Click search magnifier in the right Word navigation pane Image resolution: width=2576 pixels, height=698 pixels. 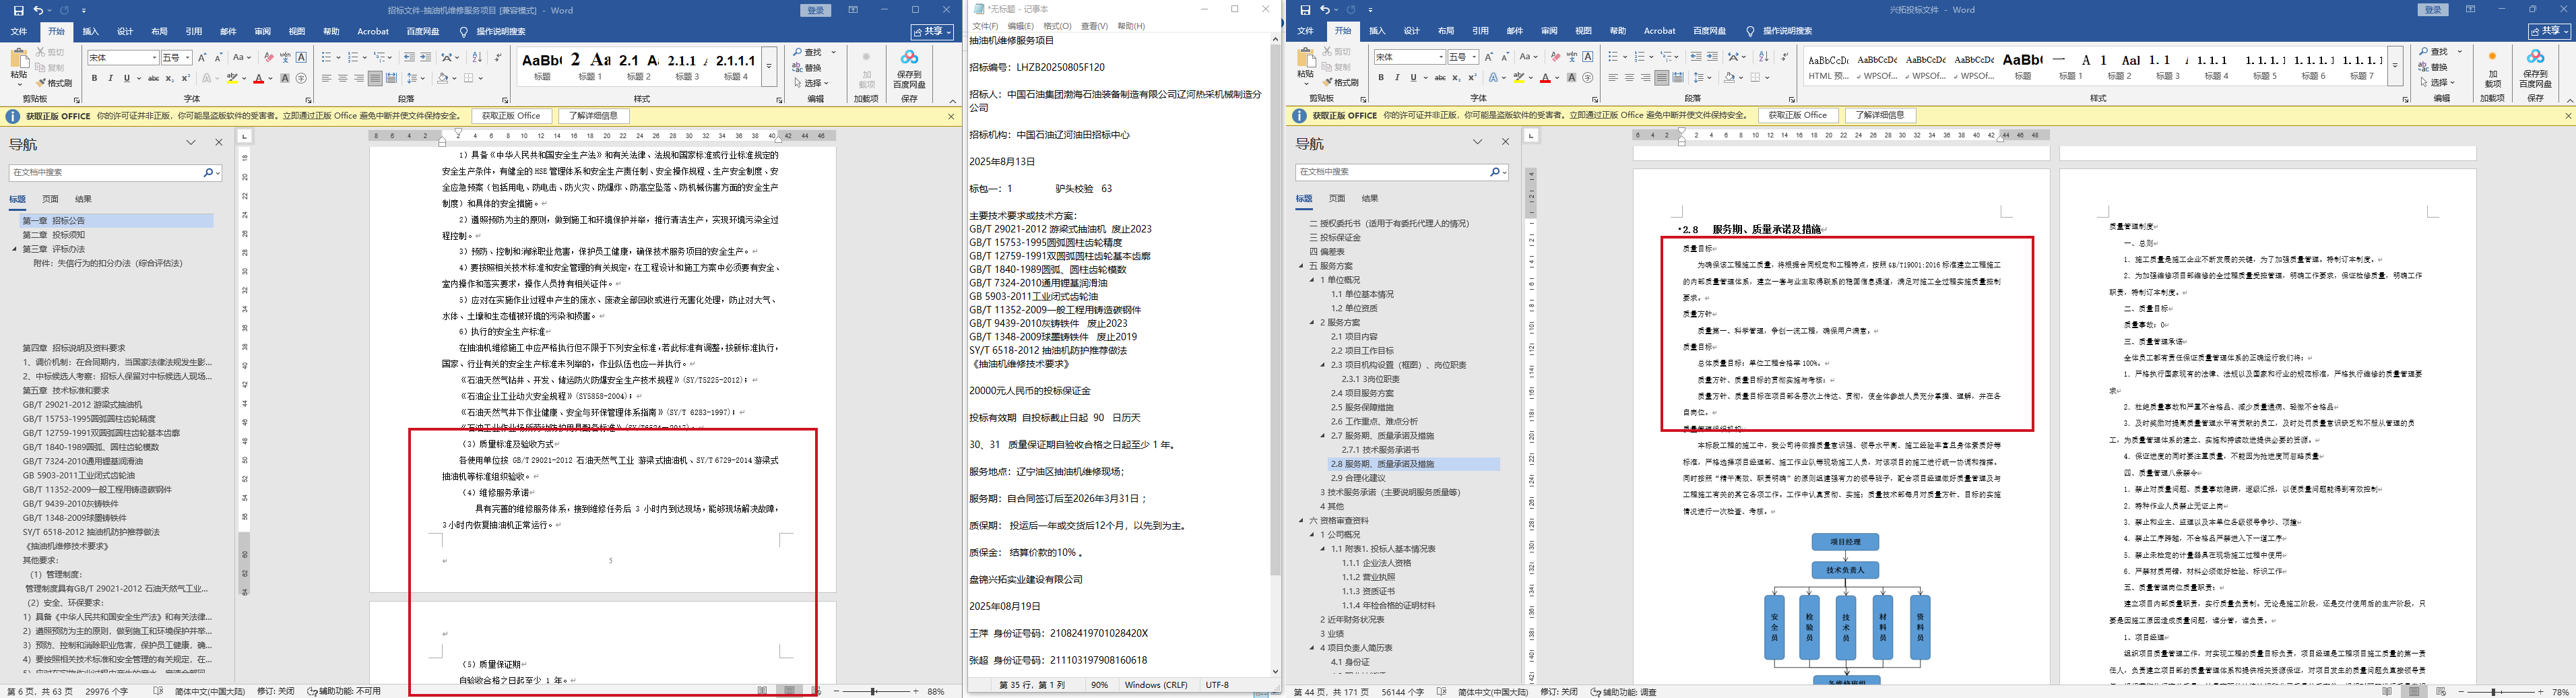[x=1495, y=172]
